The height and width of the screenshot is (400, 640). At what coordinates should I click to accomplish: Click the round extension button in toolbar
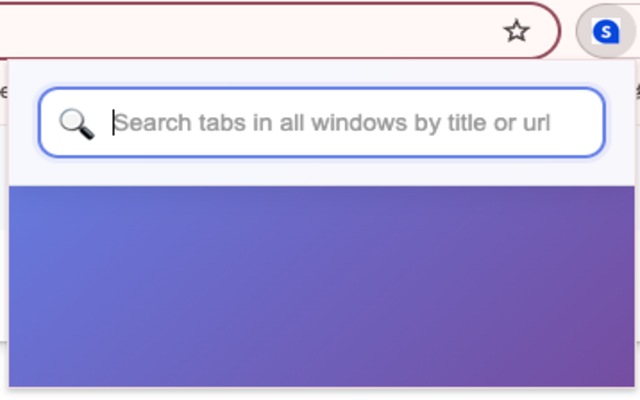[605, 32]
